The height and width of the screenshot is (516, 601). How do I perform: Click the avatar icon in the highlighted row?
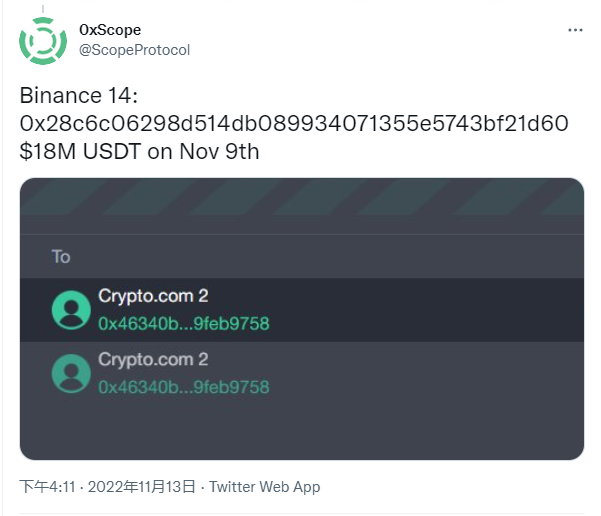click(x=71, y=310)
